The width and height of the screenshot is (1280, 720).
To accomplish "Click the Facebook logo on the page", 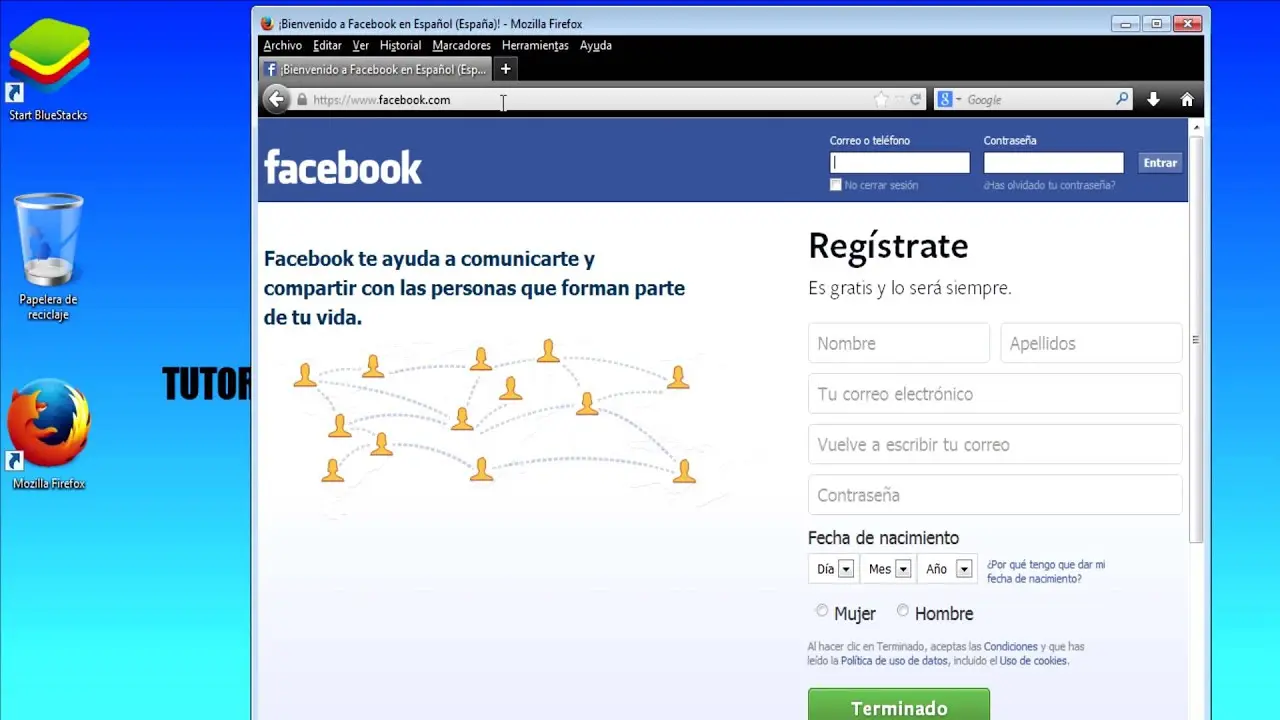I will point(343,168).
